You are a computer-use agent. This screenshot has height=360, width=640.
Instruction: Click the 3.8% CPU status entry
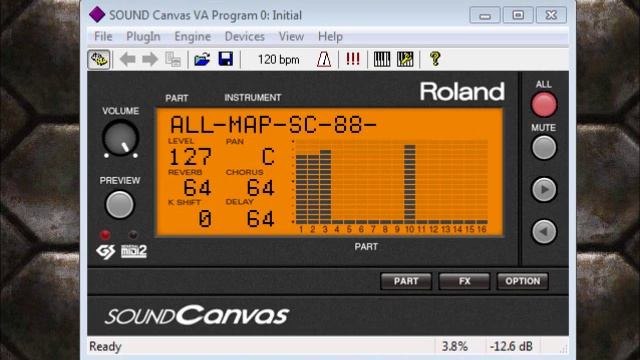pos(454,347)
